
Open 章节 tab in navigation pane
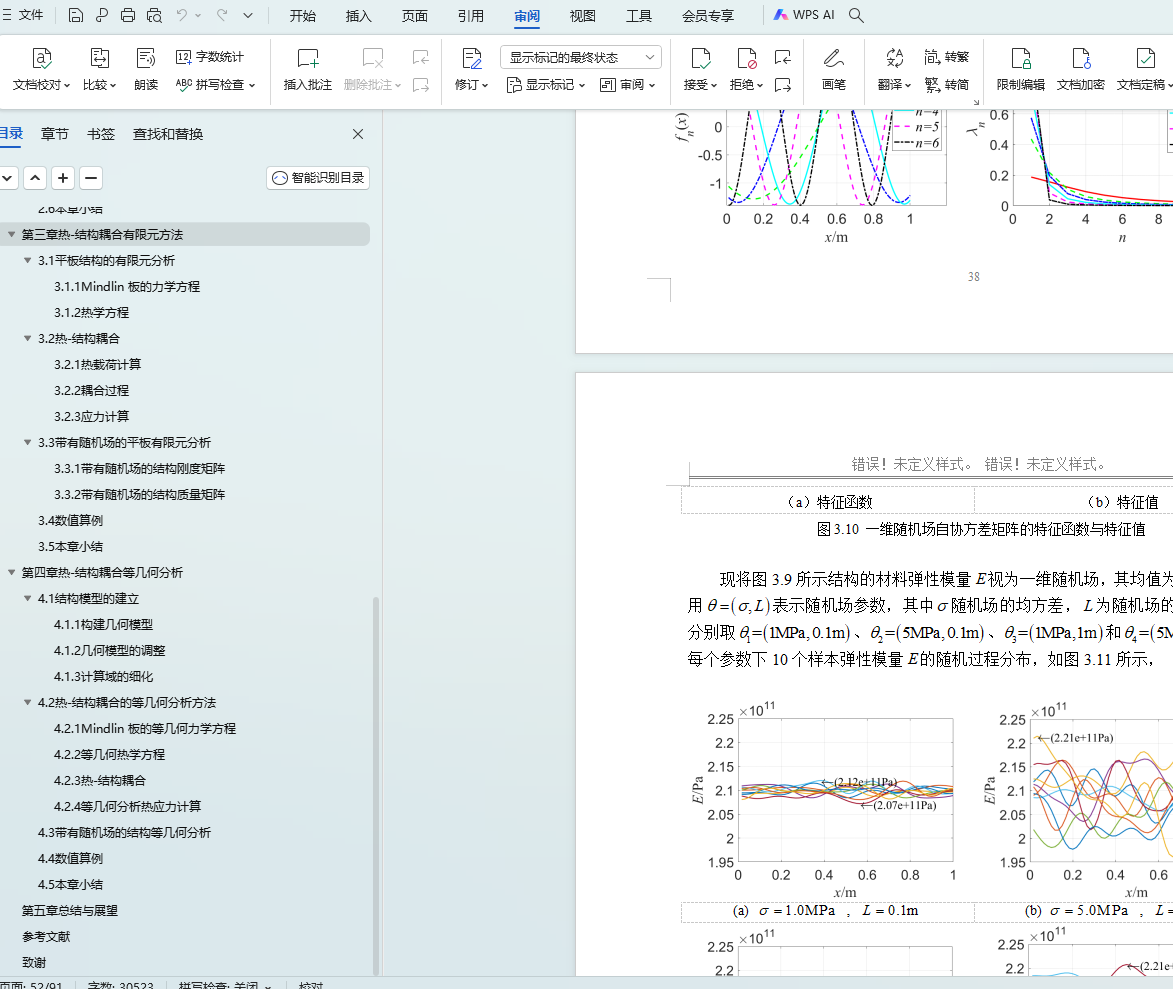[55, 134]
